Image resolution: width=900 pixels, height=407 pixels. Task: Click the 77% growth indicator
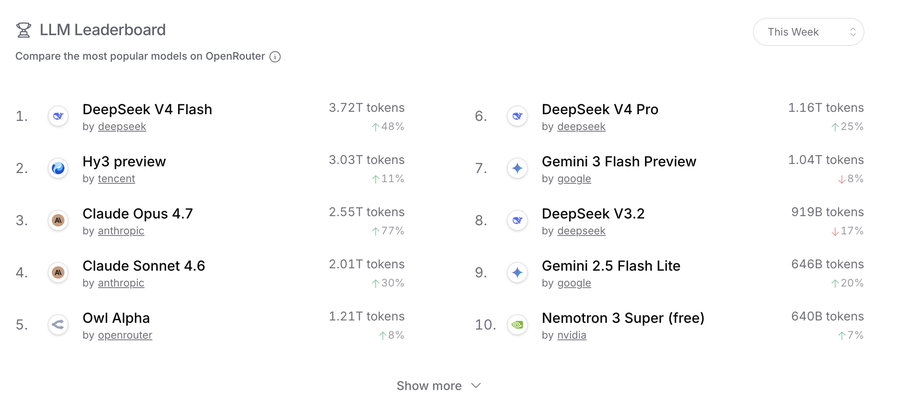pyautogui.click(x=387, y=231)
